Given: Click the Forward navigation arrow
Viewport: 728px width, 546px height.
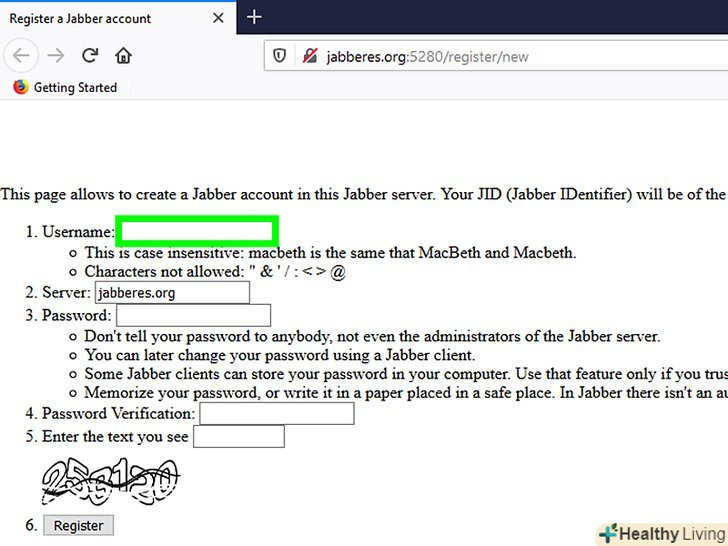Looking at the screenshot, I should click(56, 56).
